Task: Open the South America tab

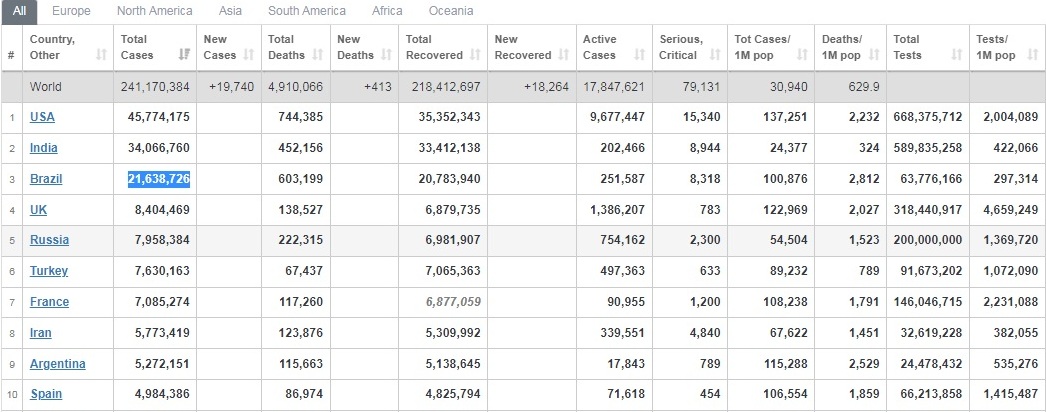Action: pyautogui.click(x=307, y=11)
